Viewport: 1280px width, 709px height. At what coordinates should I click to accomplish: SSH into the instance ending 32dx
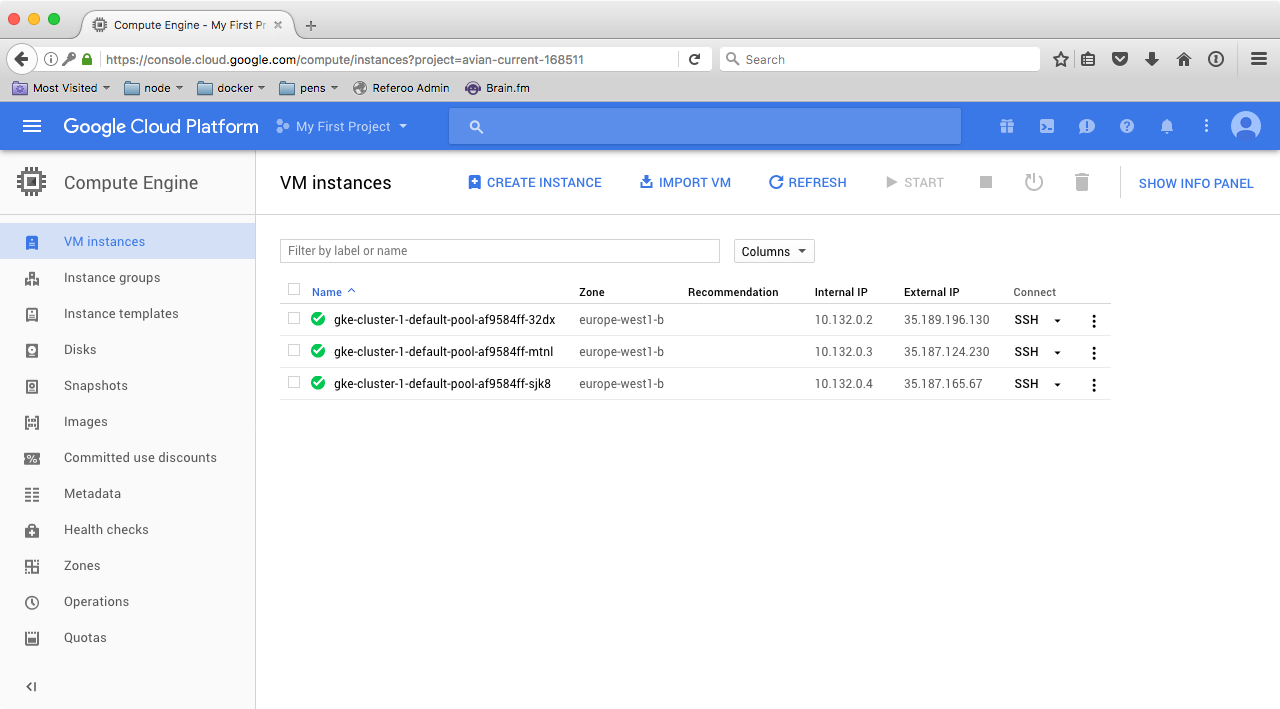point(1026,320)
